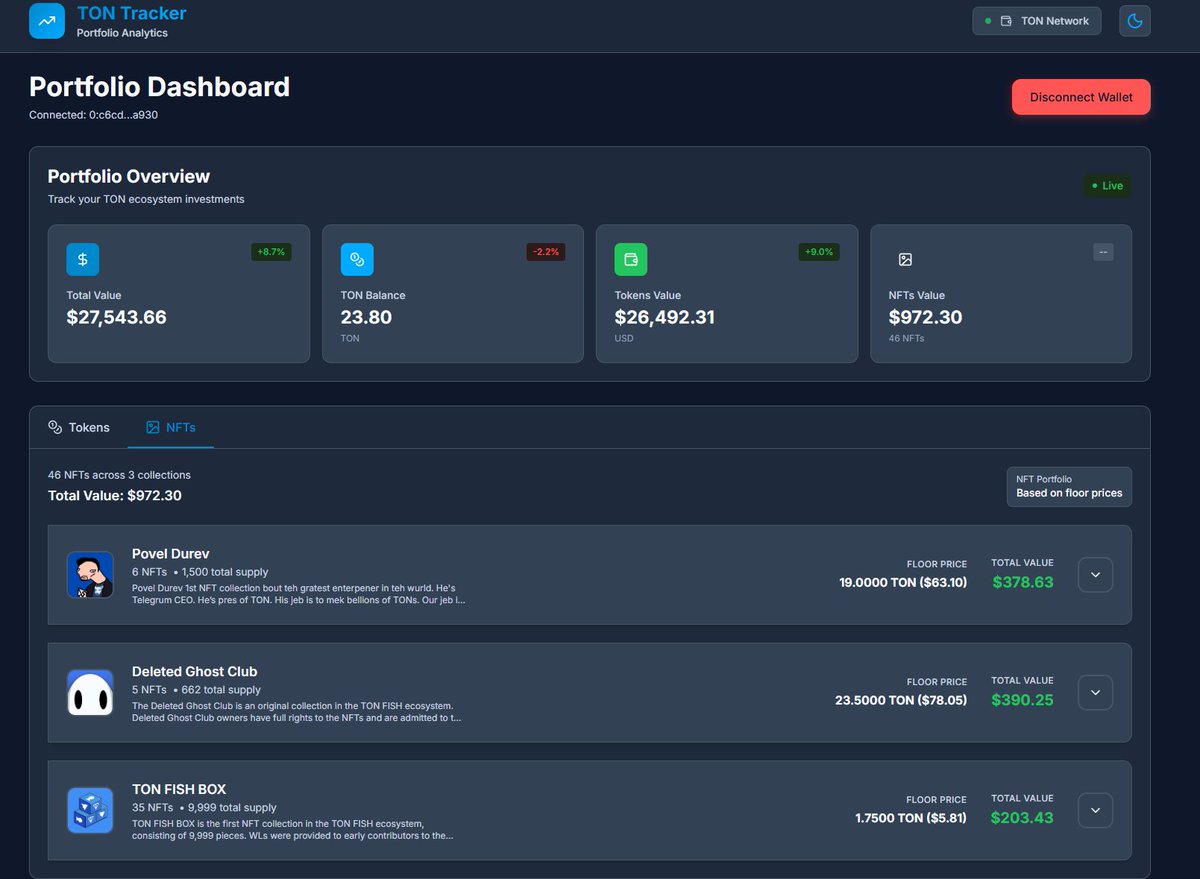Click the Povel Durev description text

point(298,594)
